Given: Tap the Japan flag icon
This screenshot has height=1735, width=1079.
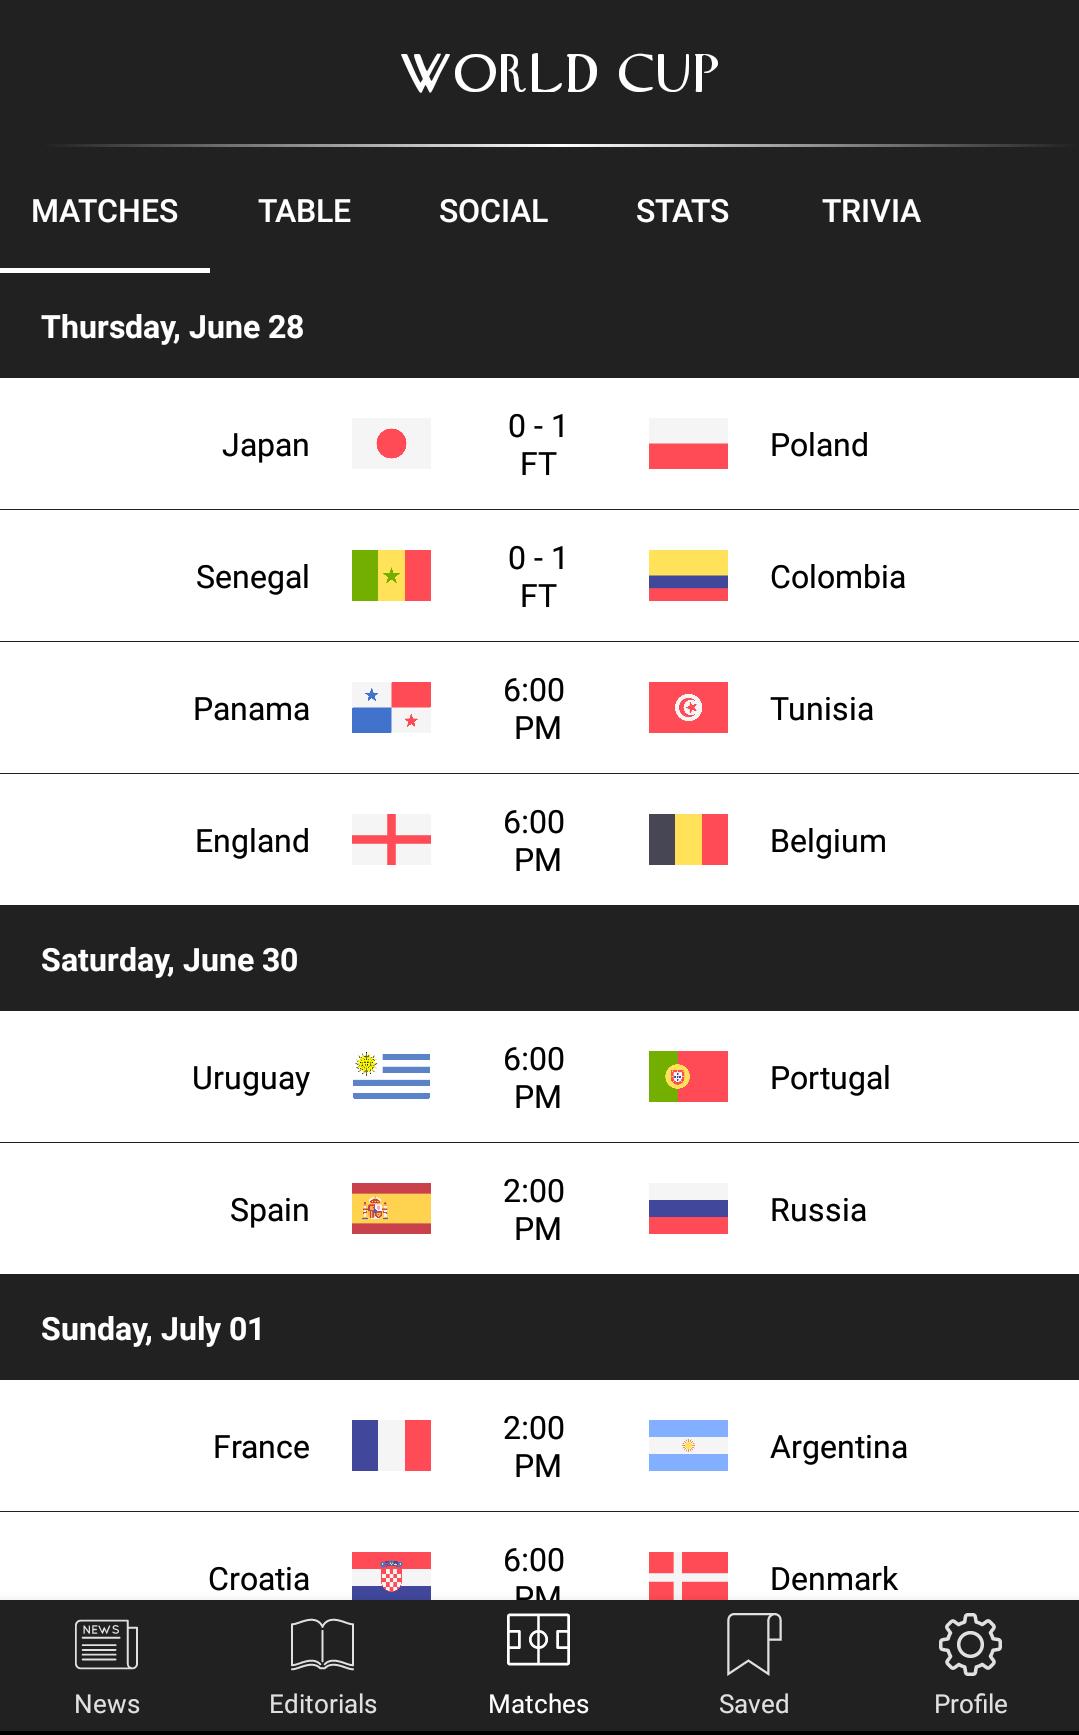Looking at the screenshot, I should 391,444.
